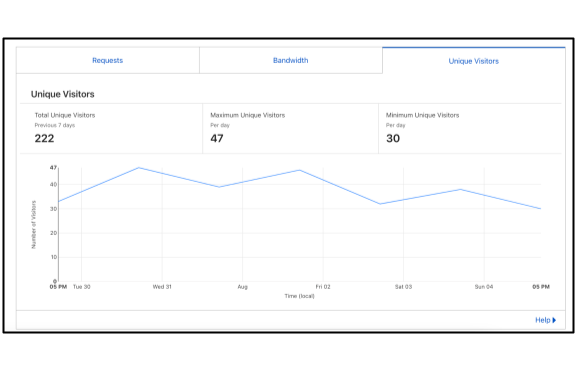Click the chart line endpoint at right 05 PM
This screenshot has width=576, height=384.
pyautogui.click(x=541, y=209)
